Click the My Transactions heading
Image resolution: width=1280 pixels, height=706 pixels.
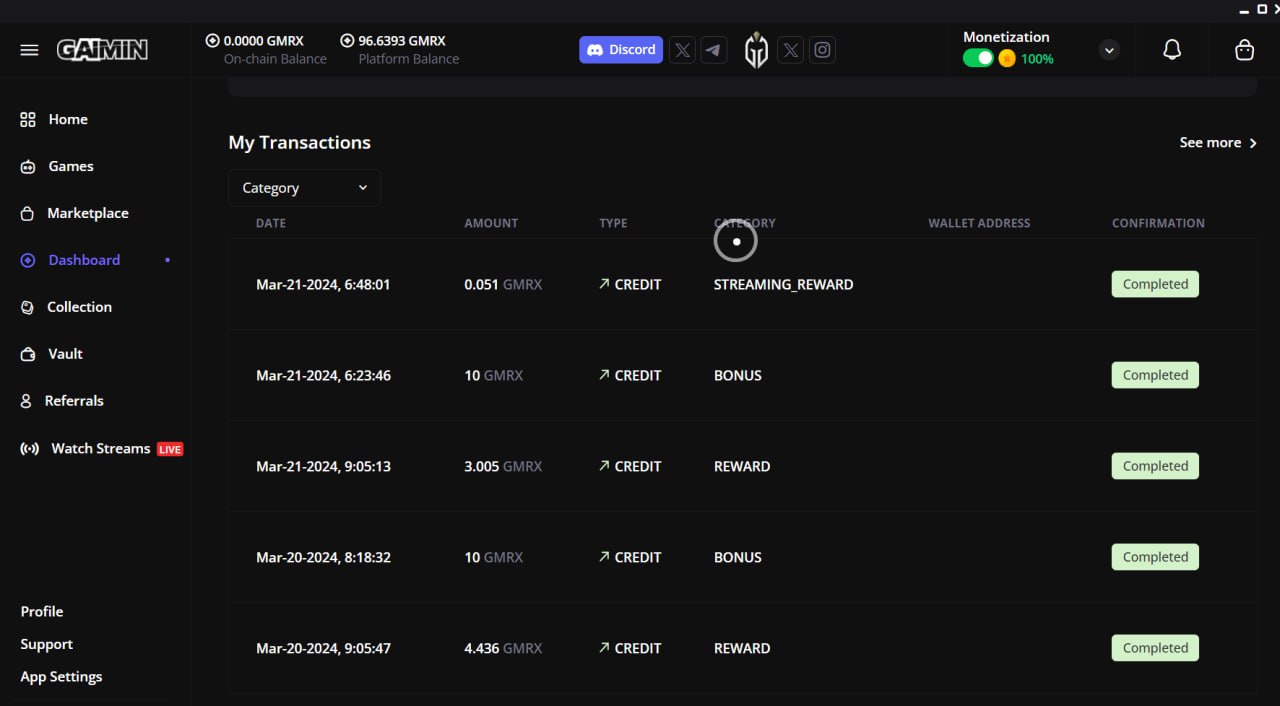point(299,143)
